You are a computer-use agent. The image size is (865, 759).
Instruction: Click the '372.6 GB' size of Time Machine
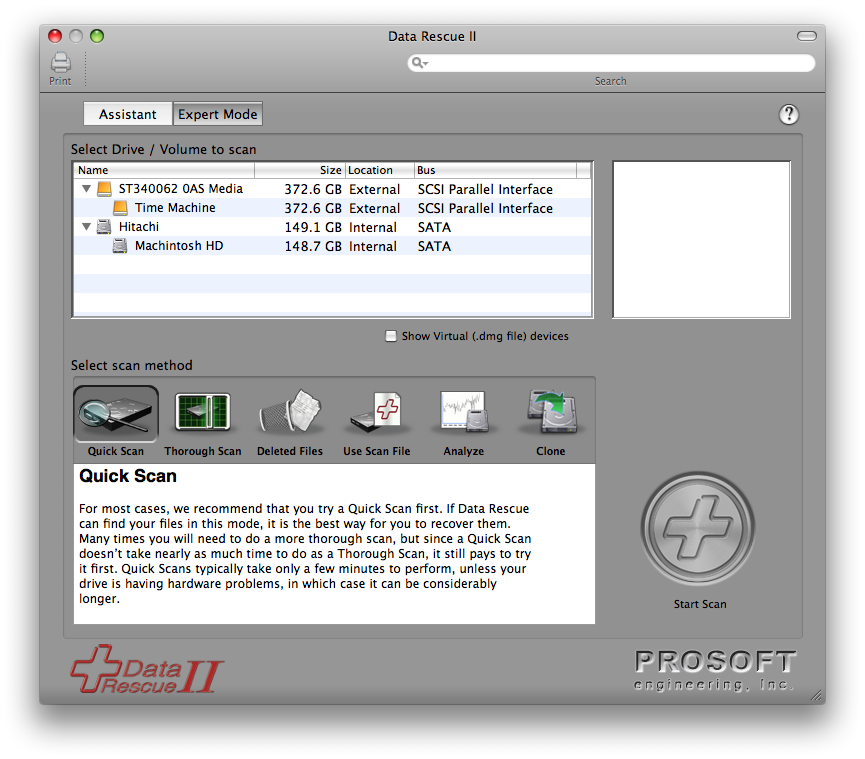(x=313, y=209)
